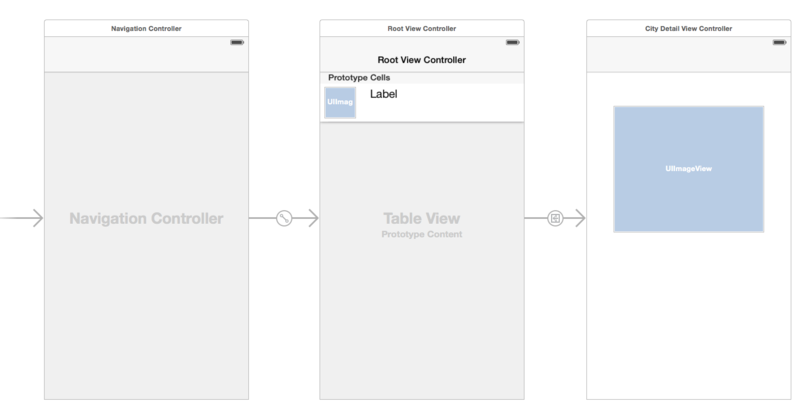Click the initial view controller entry arrow
Image resolution: width=800 pixels, height=416 pixels.
tap(22, 218)
